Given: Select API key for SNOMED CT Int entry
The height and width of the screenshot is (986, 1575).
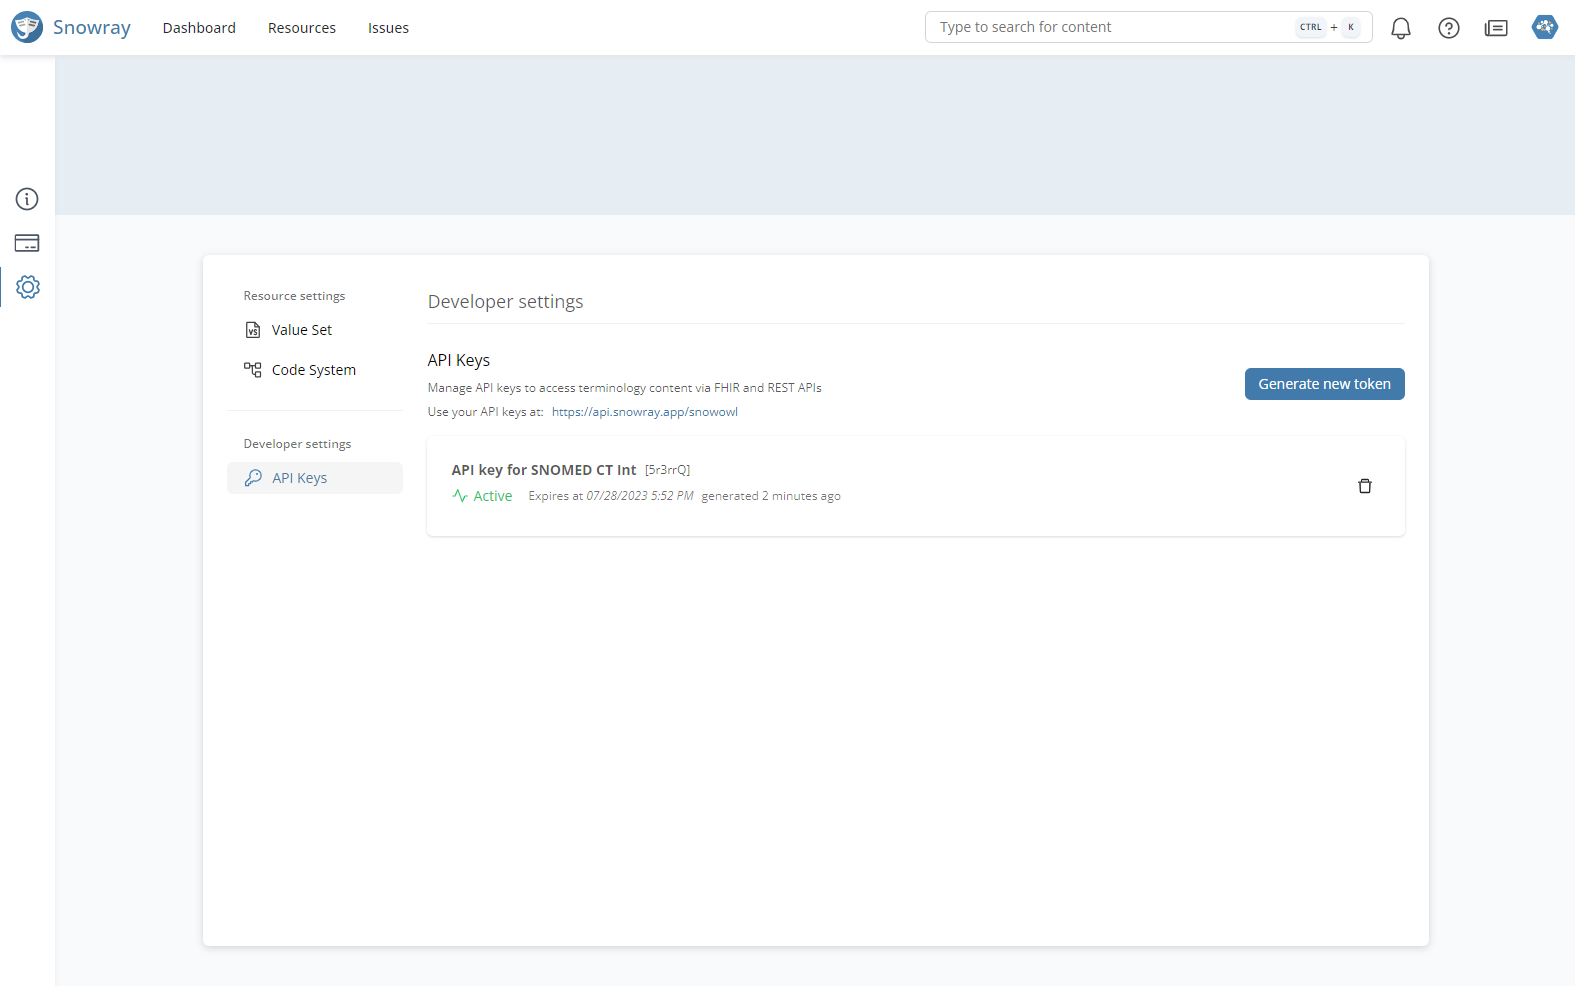Looking at the screenshot, I should pos(543,470).
